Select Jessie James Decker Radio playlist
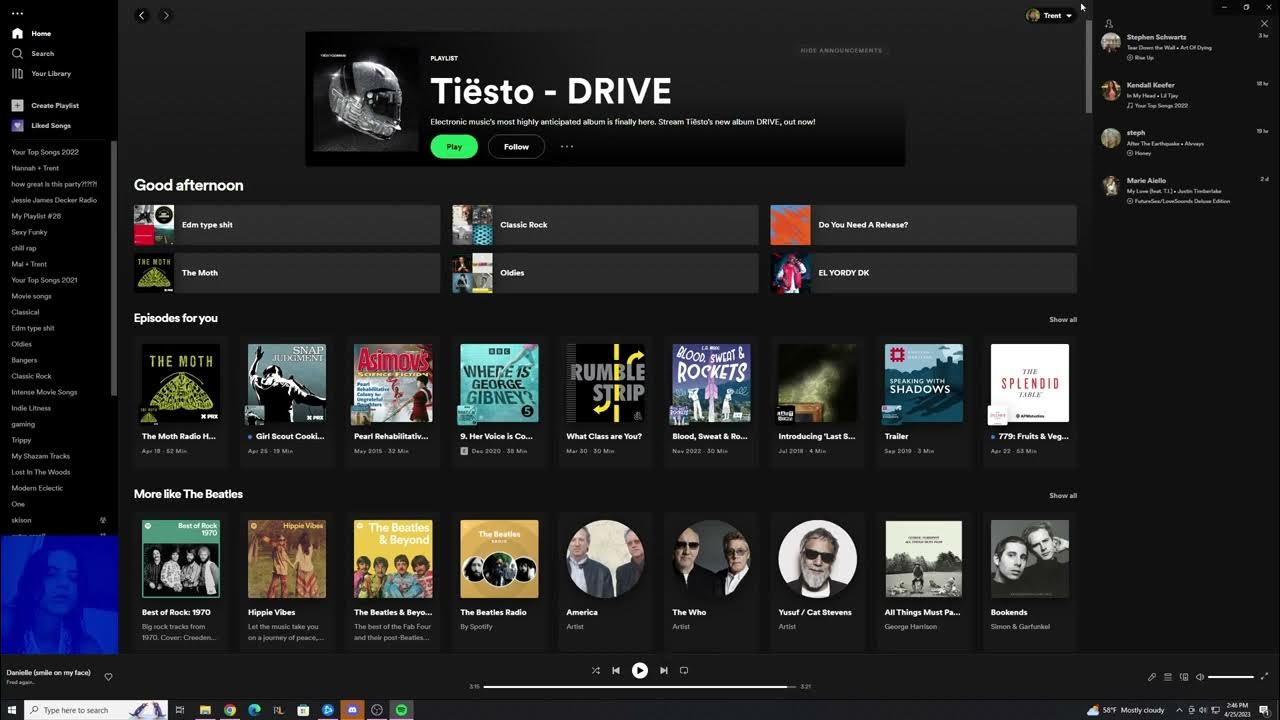1280x720 pixels. (x=54, y=200)
